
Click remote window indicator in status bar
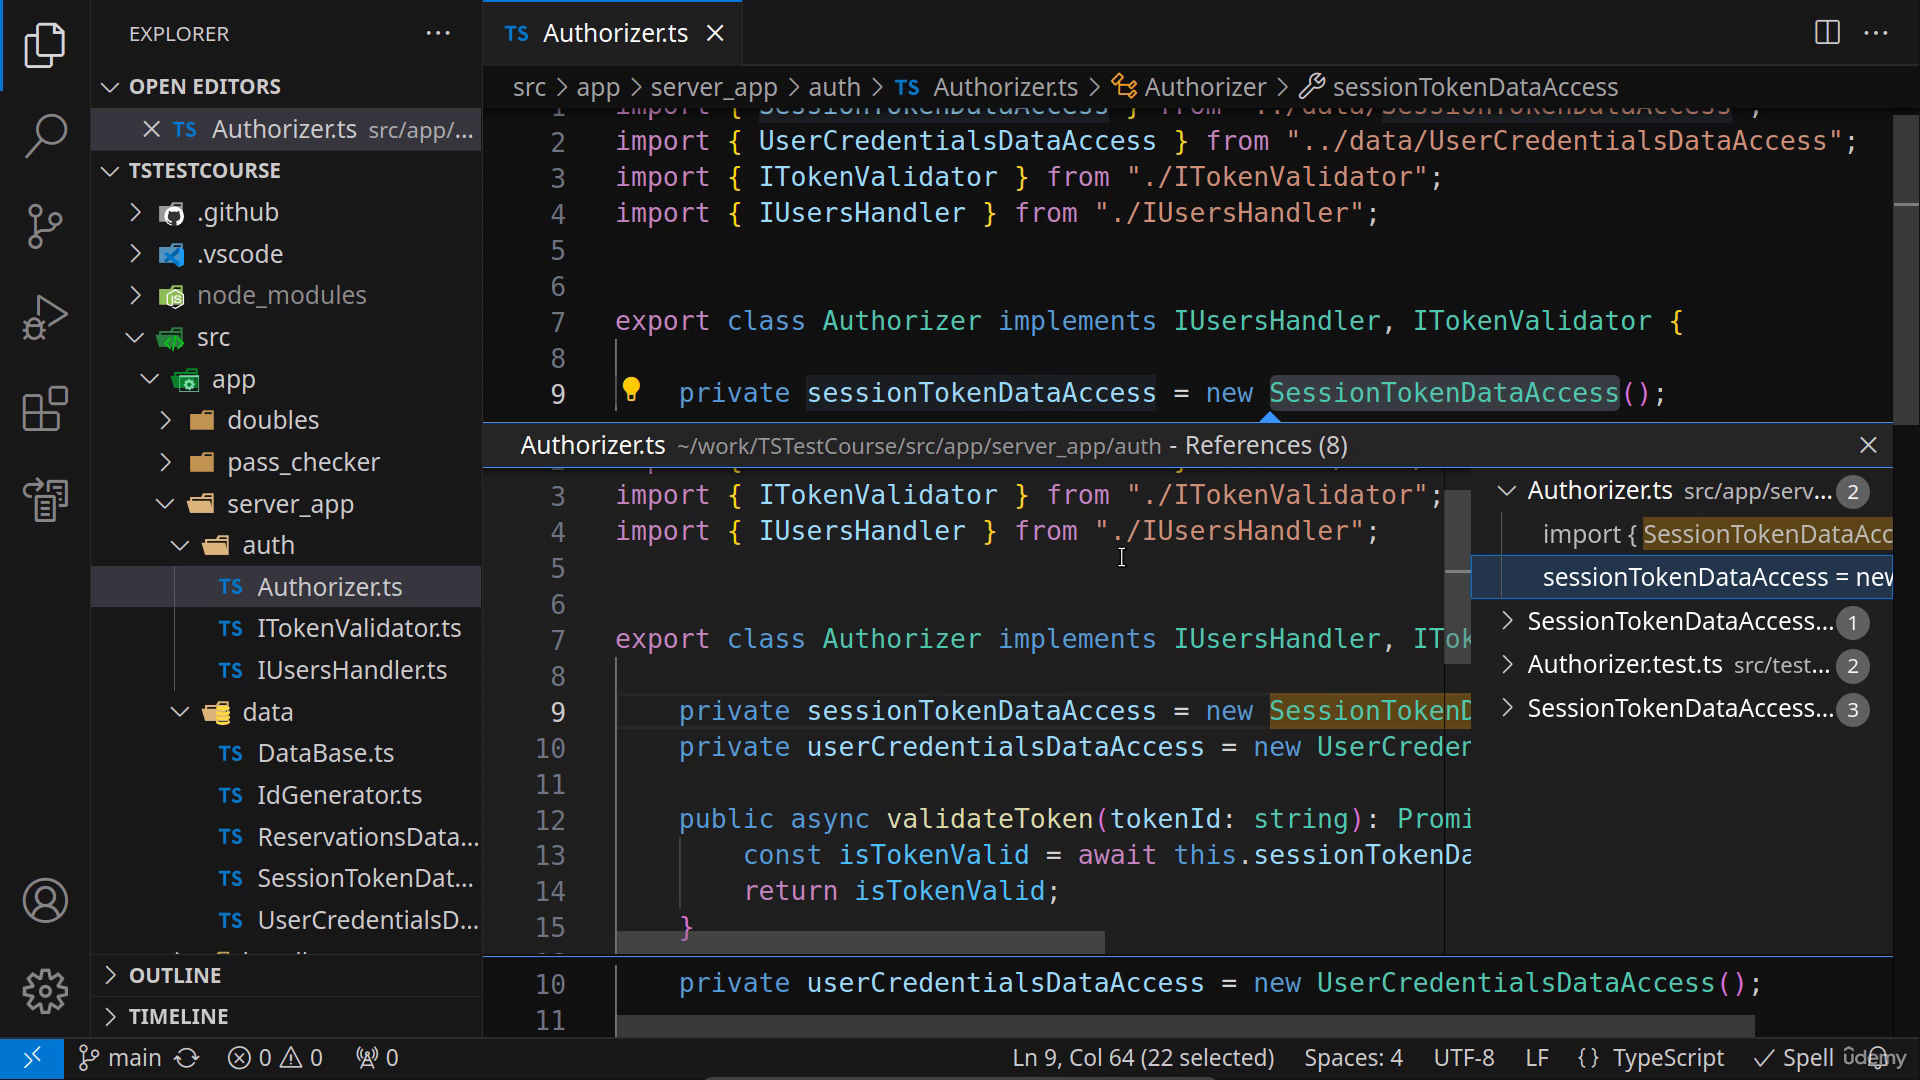point(32,1058)
